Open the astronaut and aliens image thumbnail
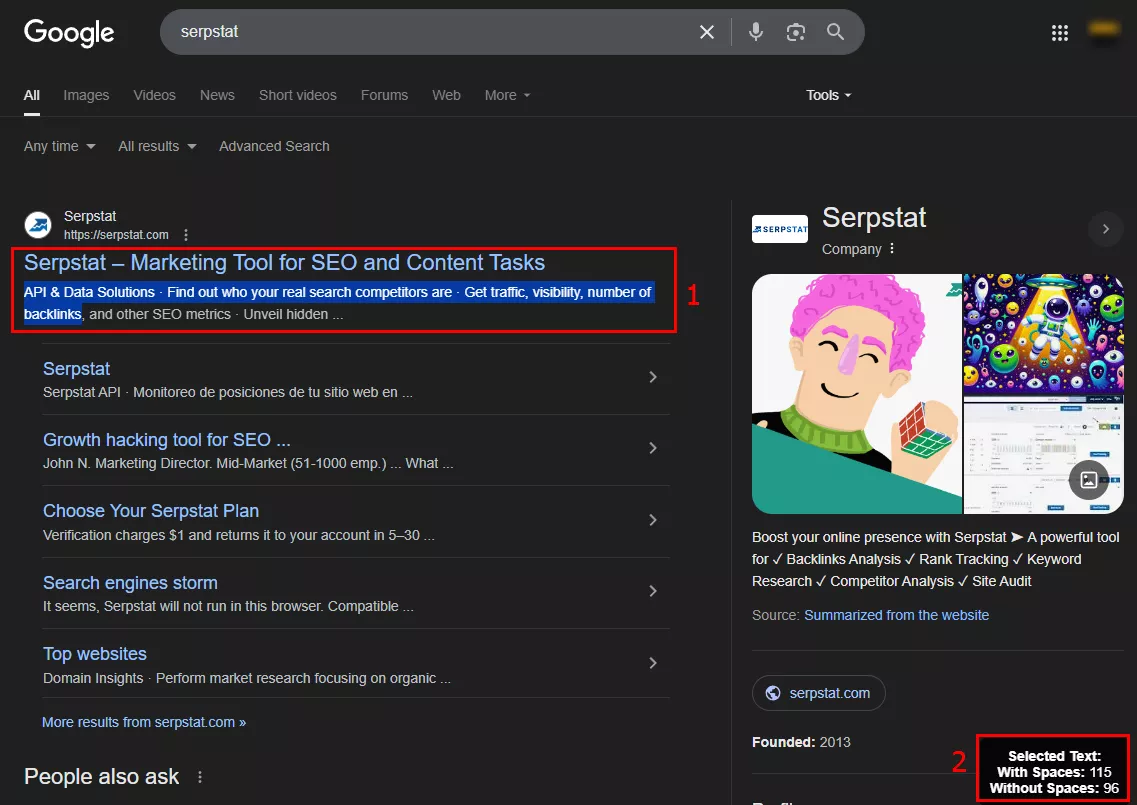The image size is (1137, 805). tap(1043, 334)
